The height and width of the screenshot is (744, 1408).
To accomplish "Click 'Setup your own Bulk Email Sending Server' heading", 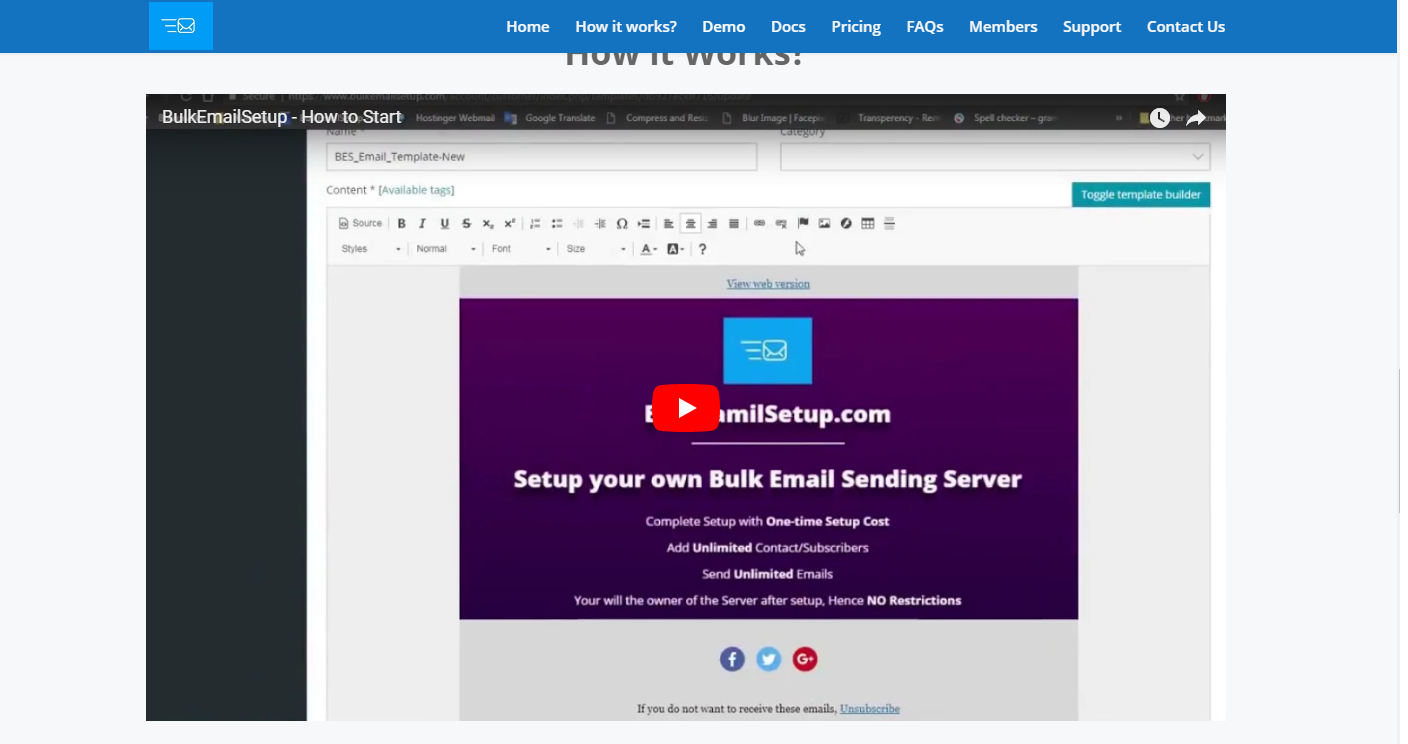I will pyautogui.click(x=768, y=479).
